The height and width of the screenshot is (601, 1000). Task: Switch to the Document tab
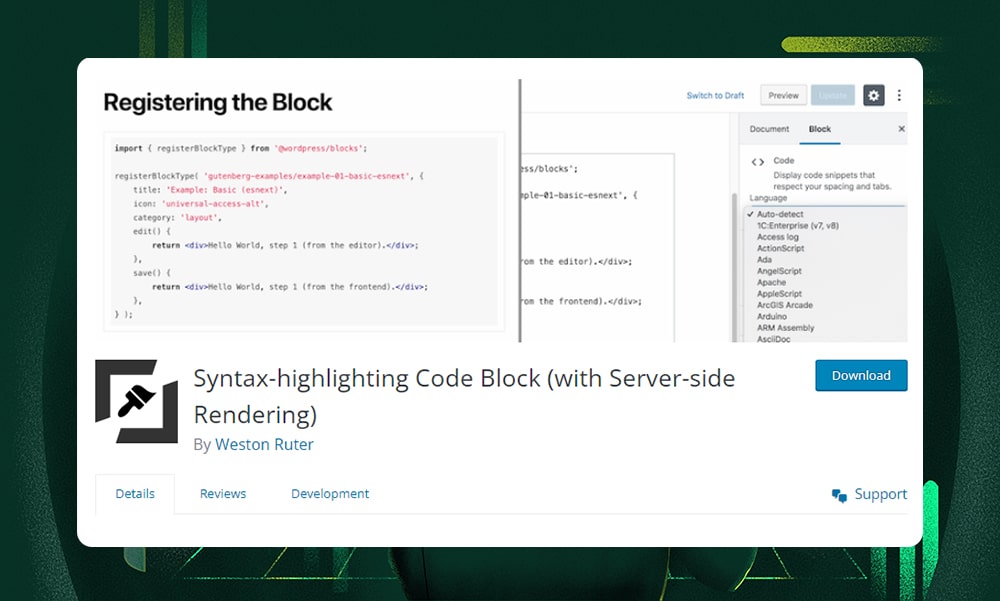click(x=770, y=129)
